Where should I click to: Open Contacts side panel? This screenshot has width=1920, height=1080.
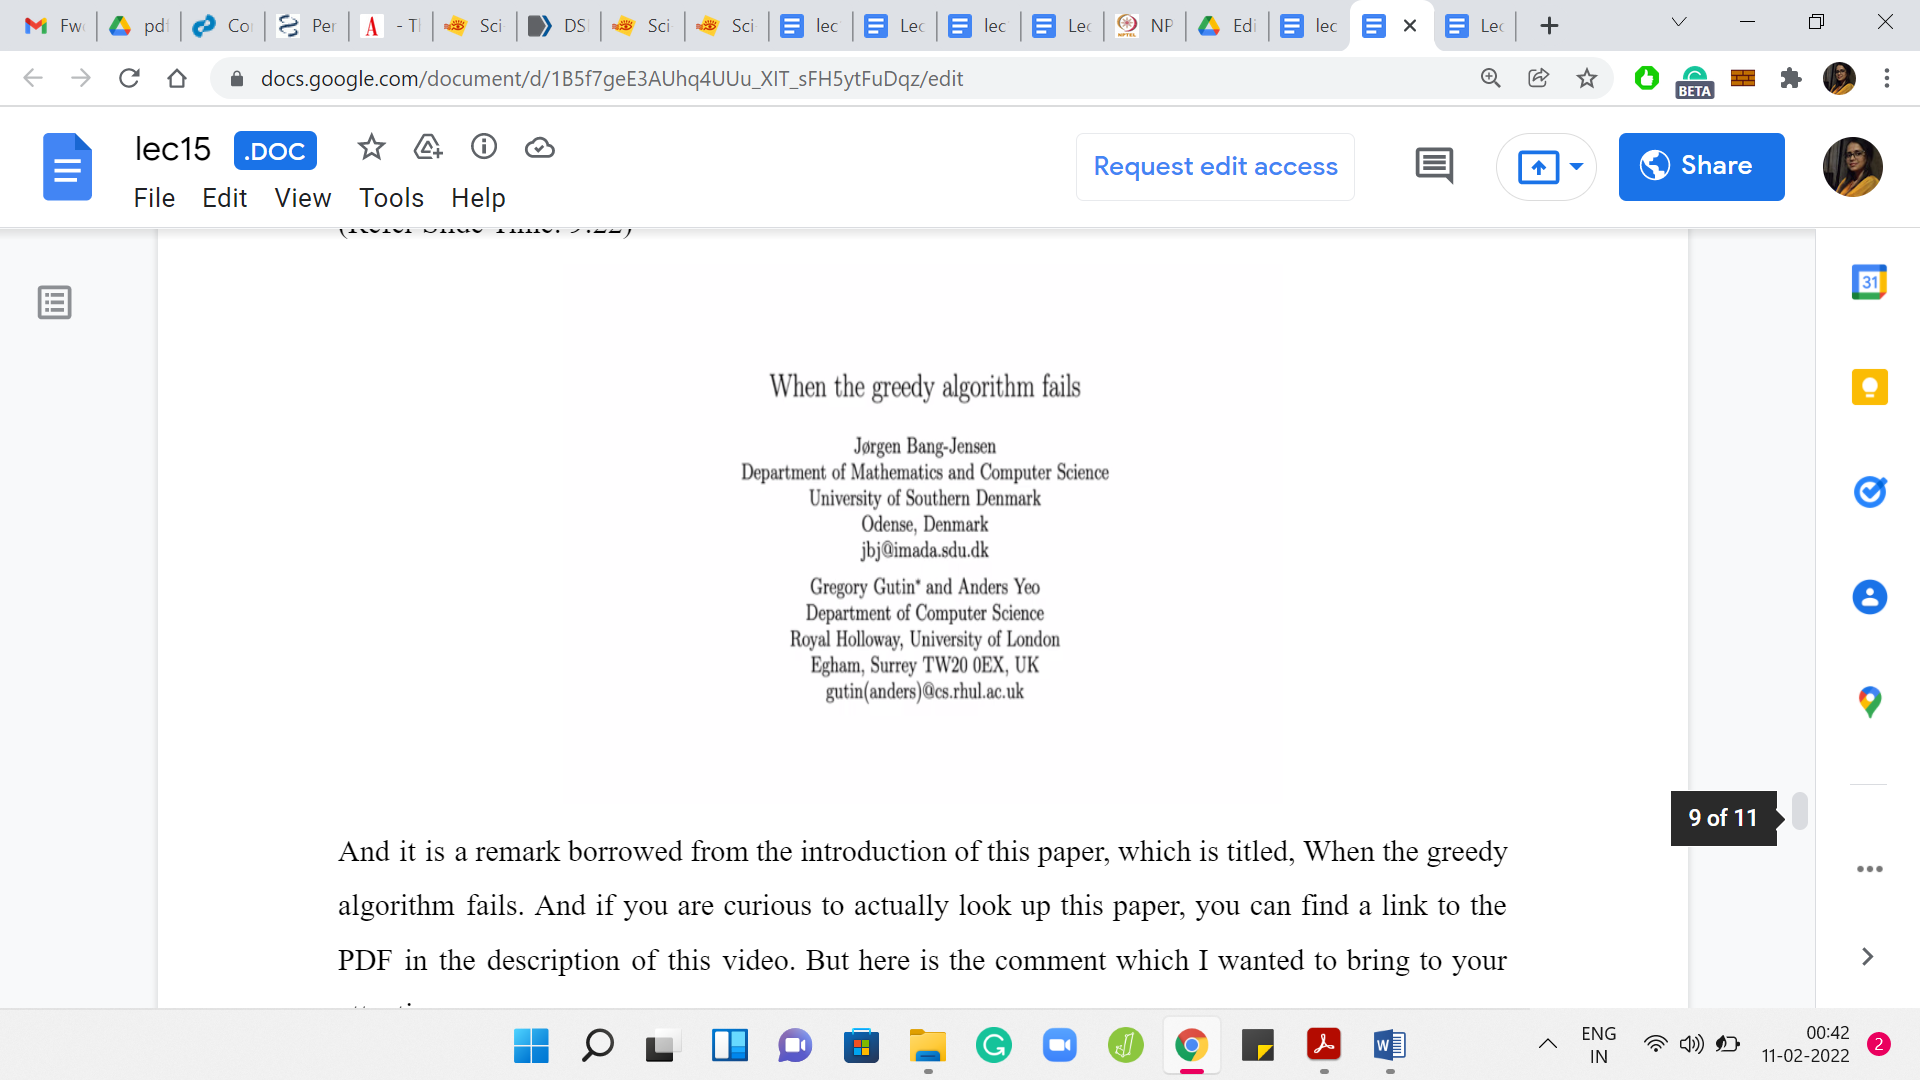click(1869, 597)
